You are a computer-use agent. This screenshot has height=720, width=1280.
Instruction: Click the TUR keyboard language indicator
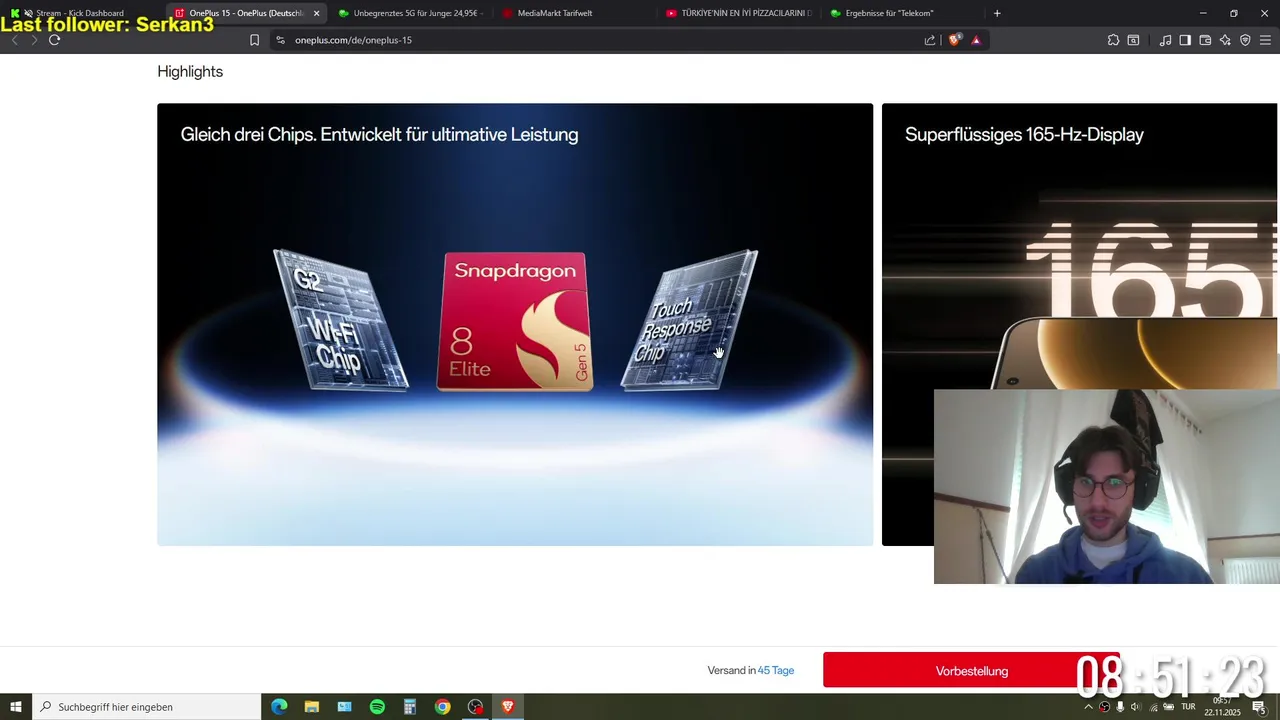tap(1188, 707)
